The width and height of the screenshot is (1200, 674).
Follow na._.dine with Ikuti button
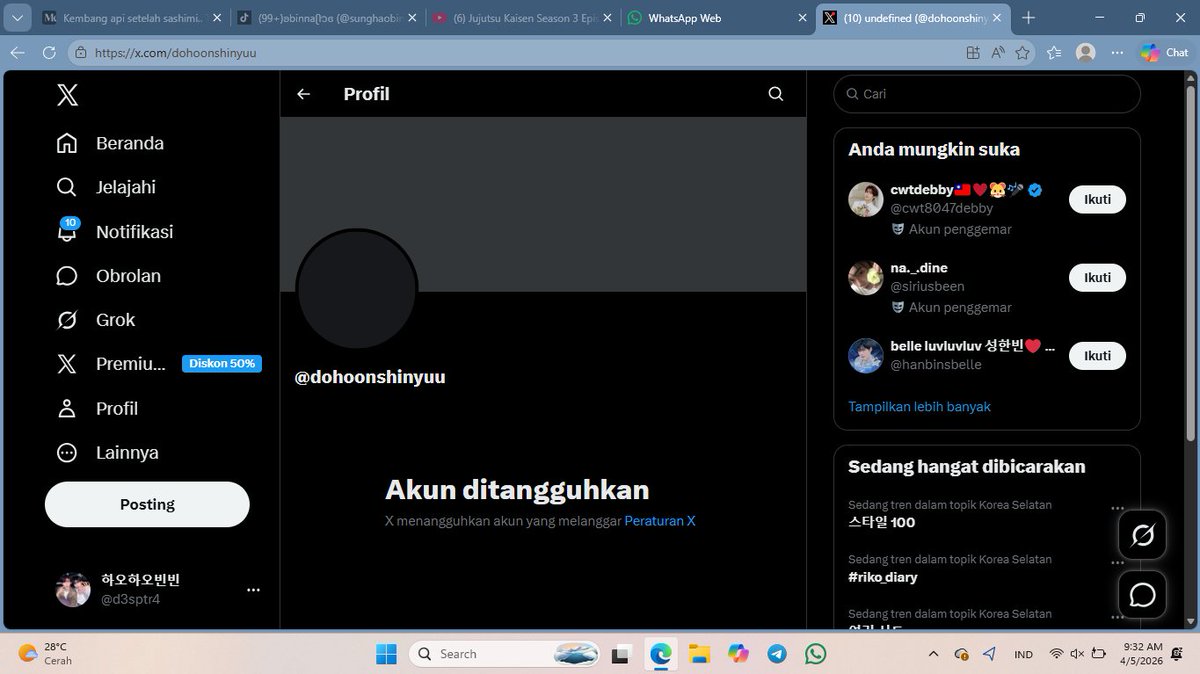1097,277
